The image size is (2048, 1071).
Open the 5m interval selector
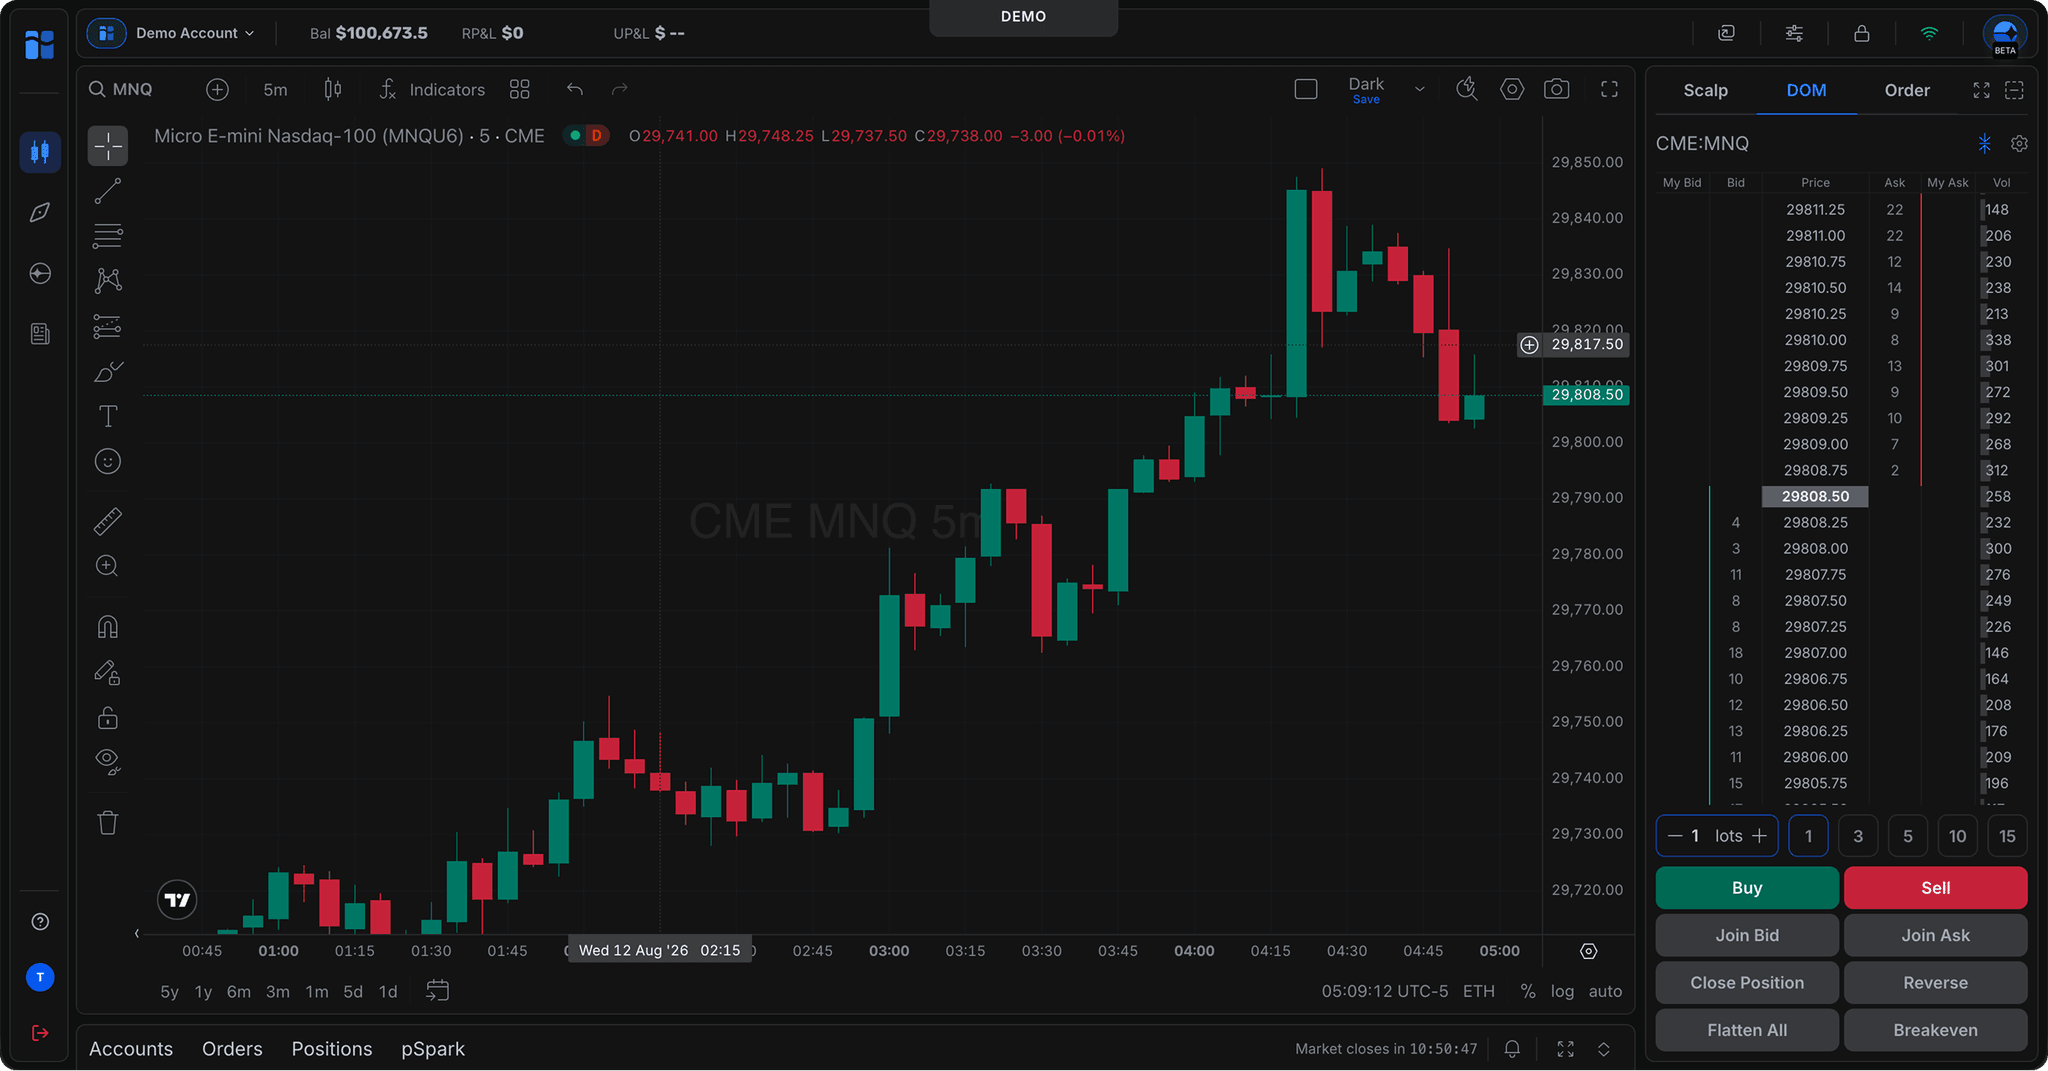click(275, 90)
